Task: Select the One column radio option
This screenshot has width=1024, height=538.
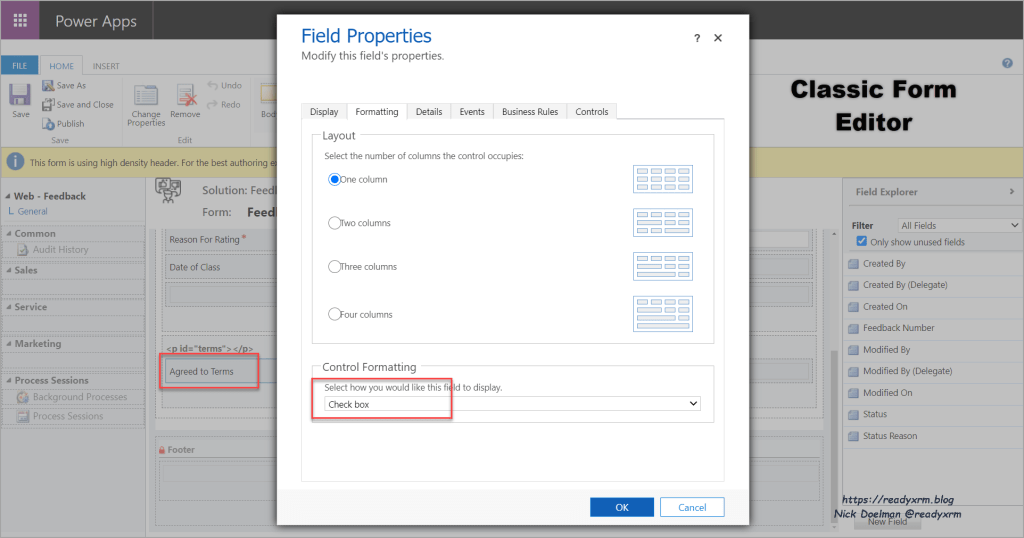Action: (335, 180)
